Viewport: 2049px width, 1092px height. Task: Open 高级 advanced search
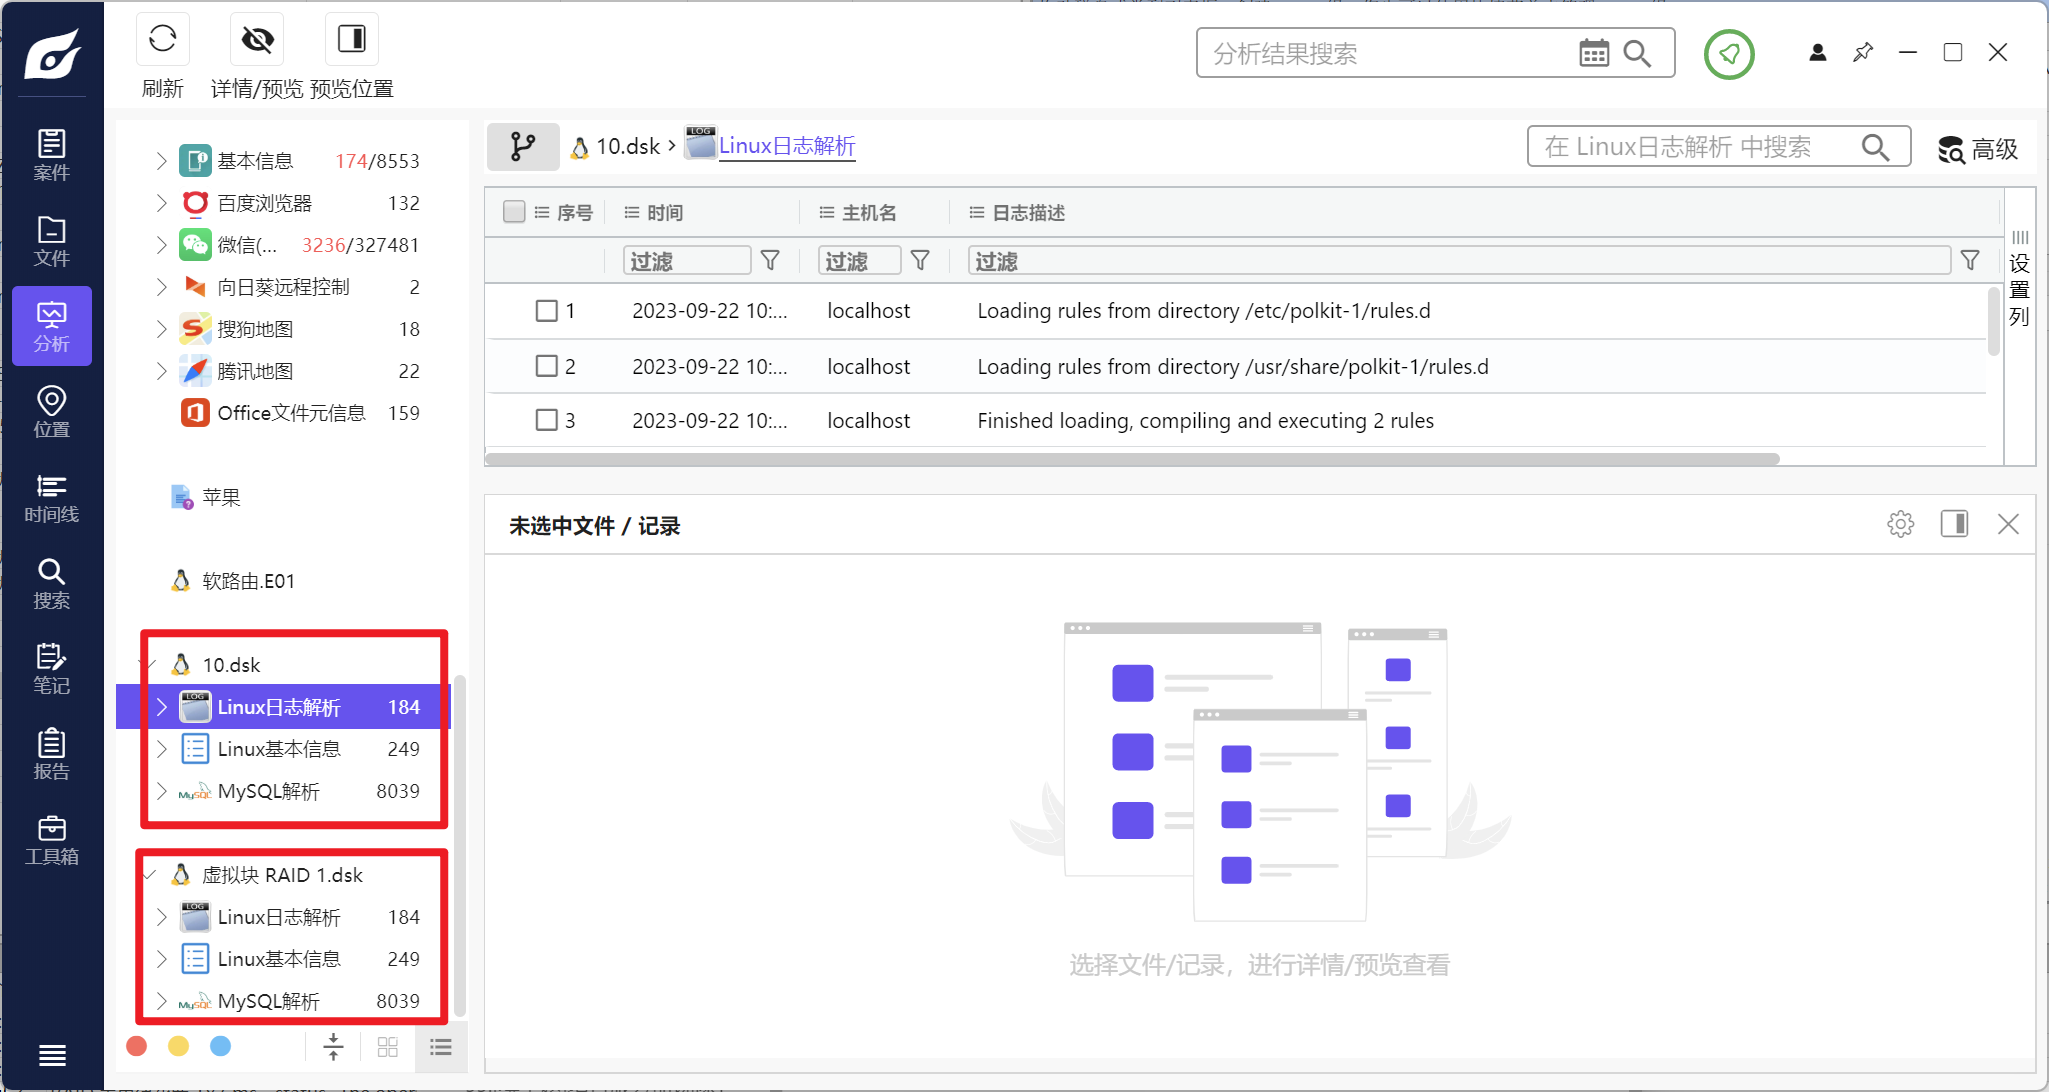[1979, 149]
